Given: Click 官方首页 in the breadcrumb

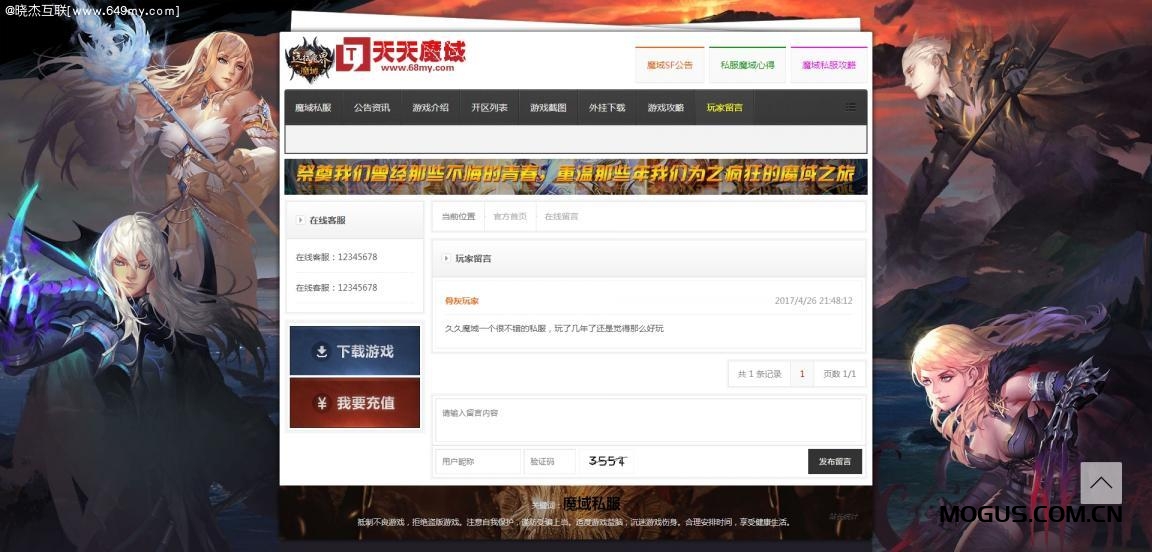Looking at the screenshot, I should coord(510,217).
